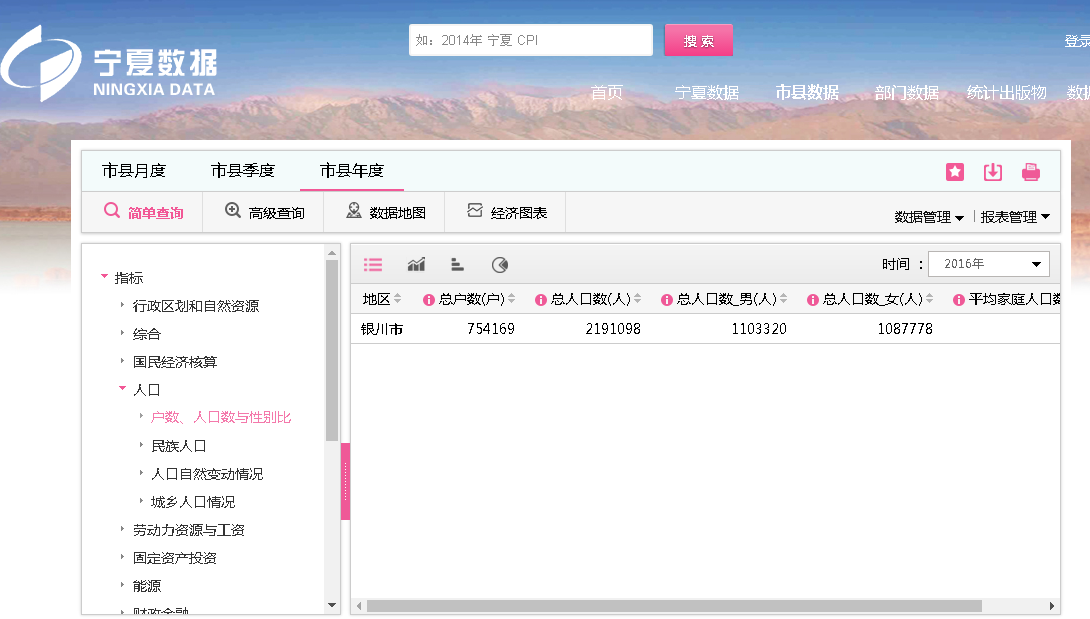The image size is (1090, 619).
Task: Select 城乡人口情况 tree item
Action: 193,501
